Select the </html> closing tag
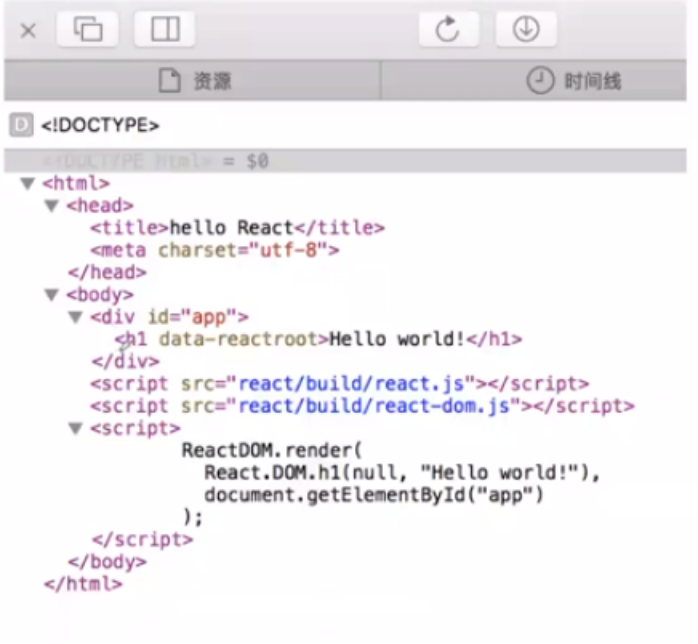This screenshot has width=698, height=644. [83, 584]
